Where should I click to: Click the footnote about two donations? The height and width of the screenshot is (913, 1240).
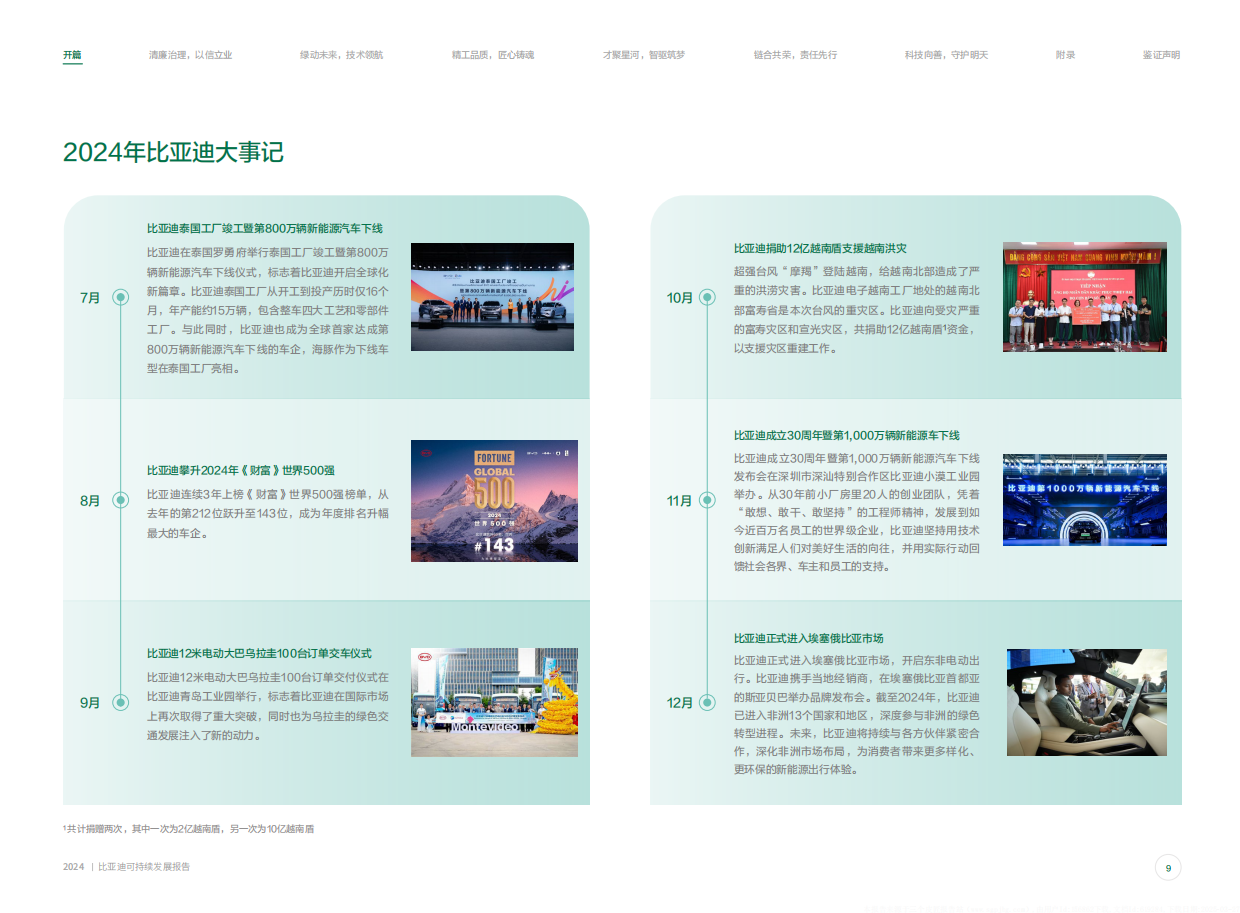point(188,829)
